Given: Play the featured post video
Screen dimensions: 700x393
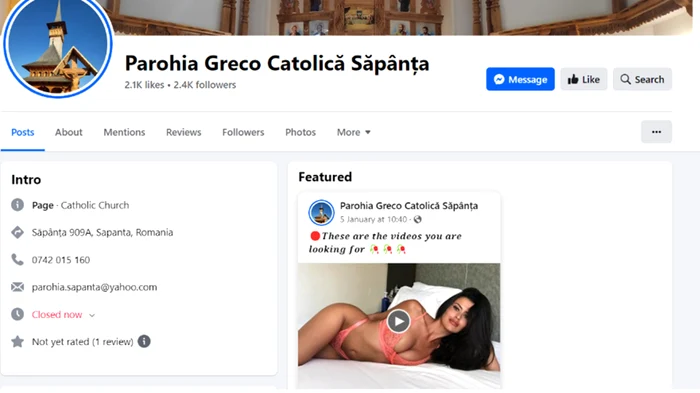Looking at the screenshot, I should pos(399,321).
